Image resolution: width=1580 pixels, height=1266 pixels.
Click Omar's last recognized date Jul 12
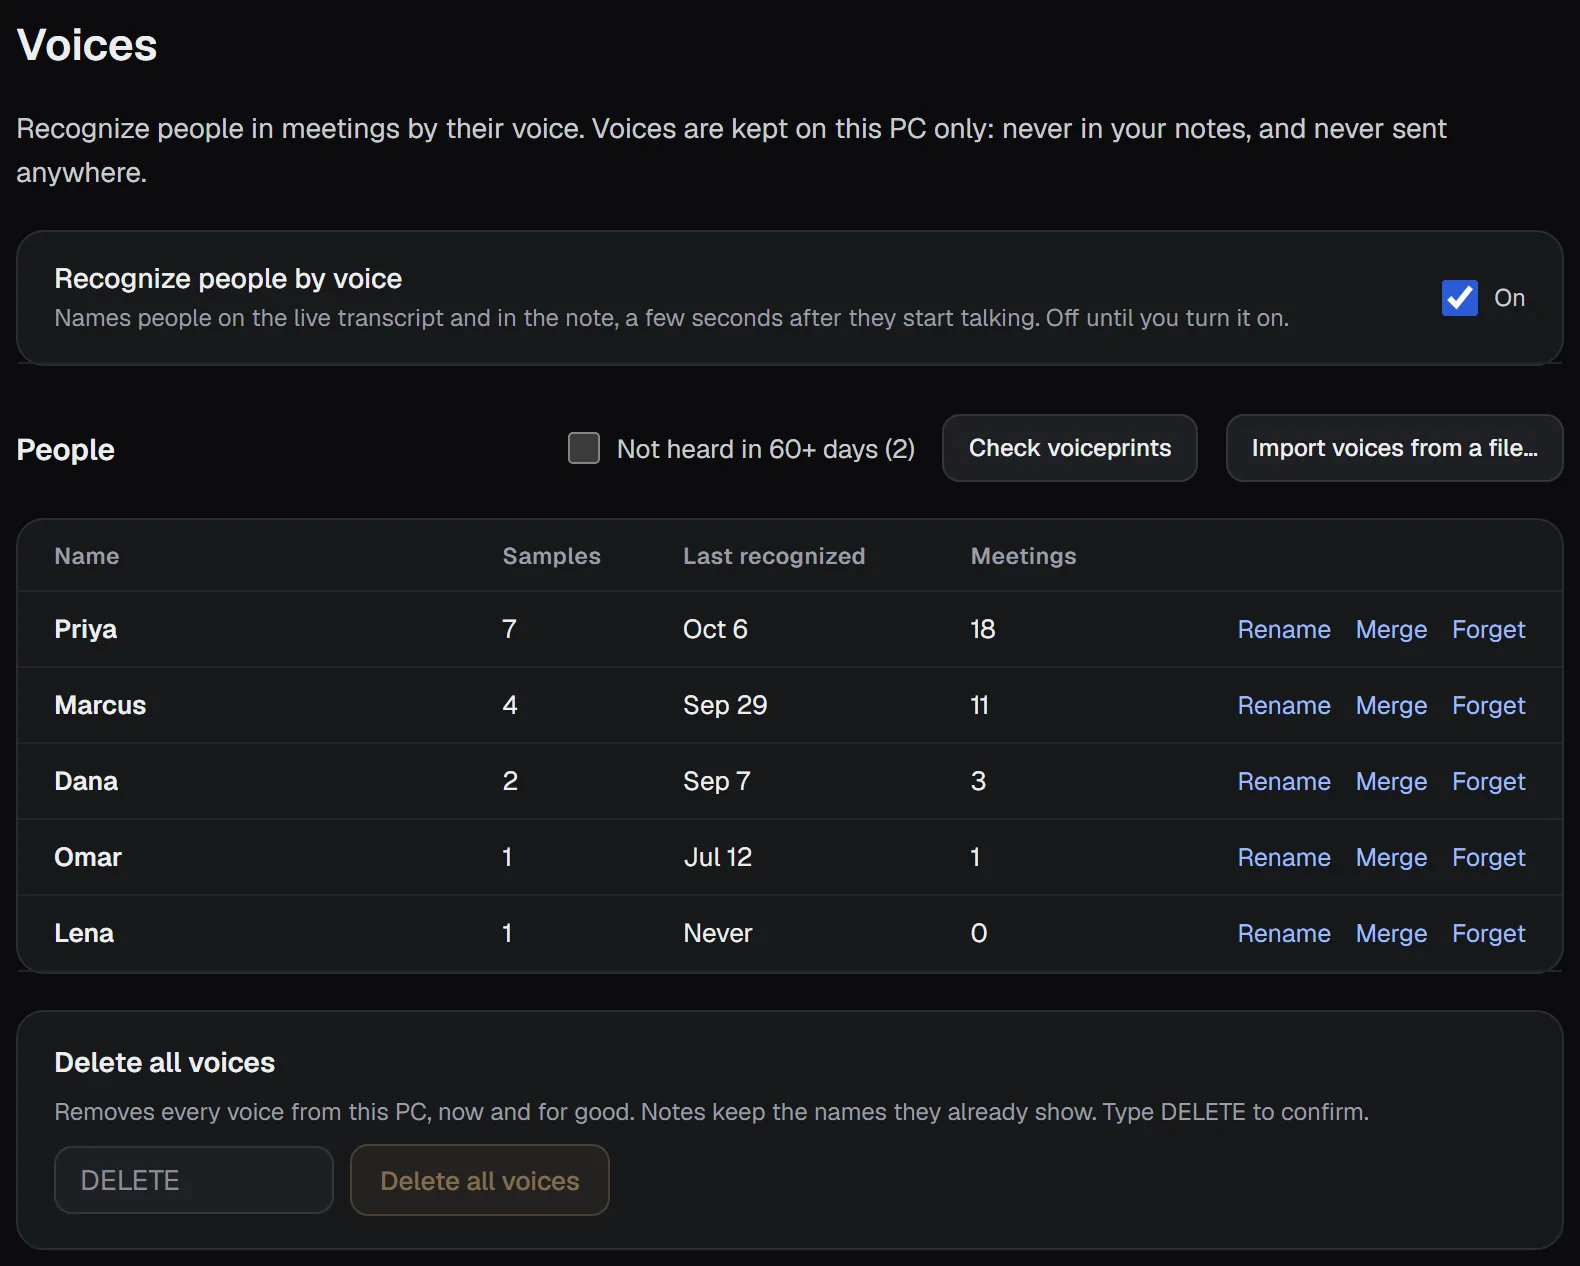pyautogui.click(x=718, y=857)
